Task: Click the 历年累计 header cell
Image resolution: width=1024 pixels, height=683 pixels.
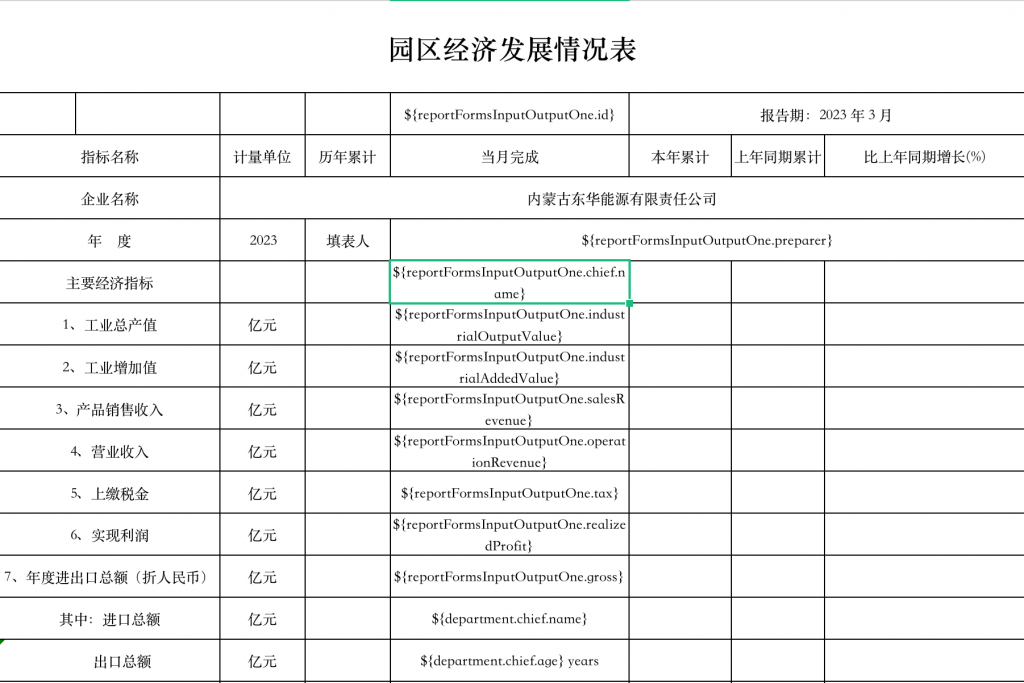Action: coord(347,156)
